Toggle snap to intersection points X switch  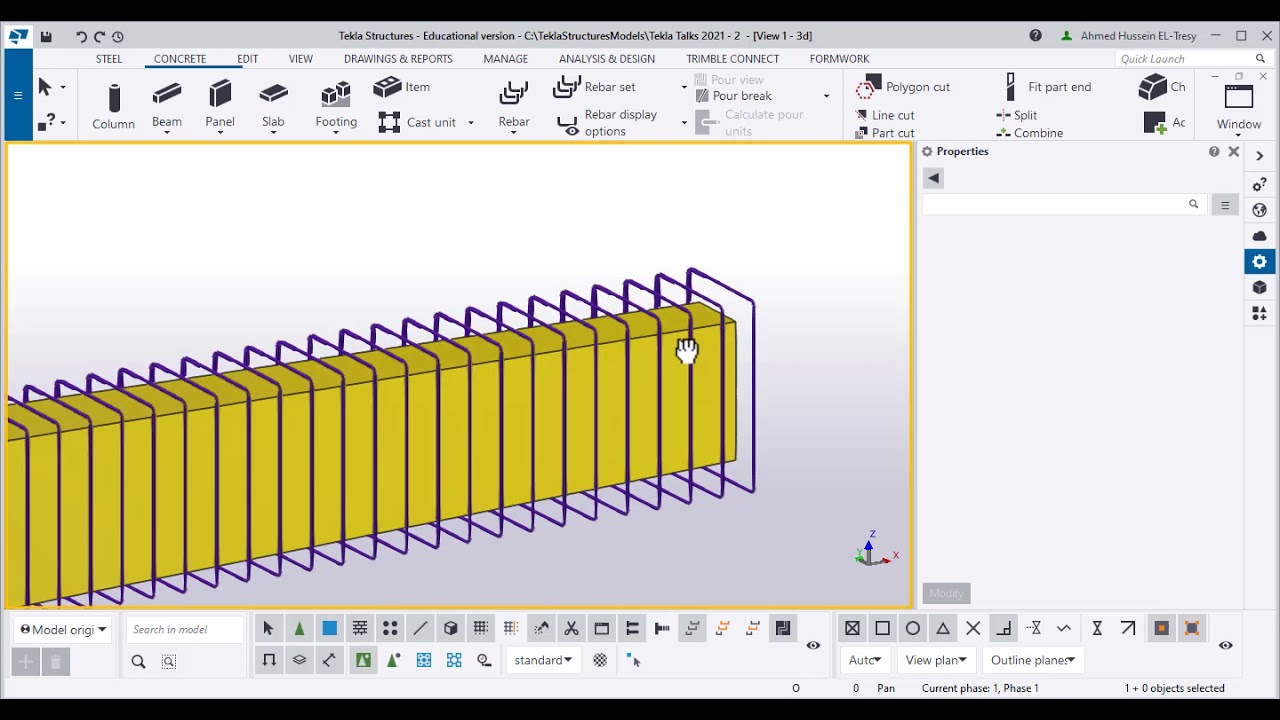[973, 628]
